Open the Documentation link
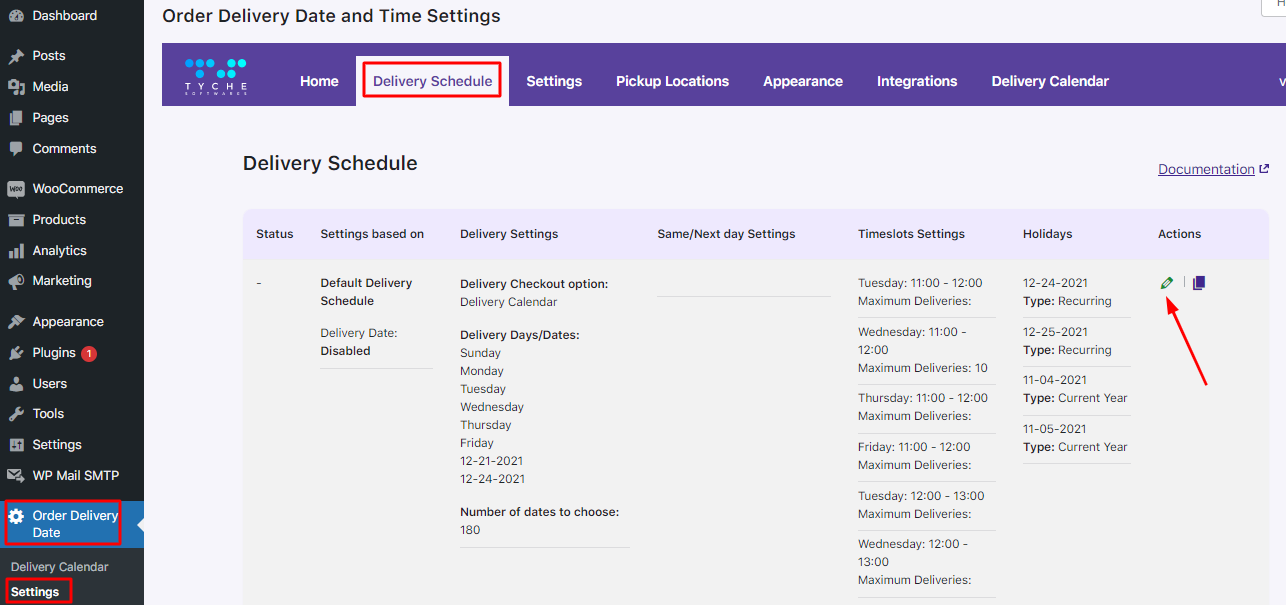1286x605 pixels. pyautogui.click(x=1206, y=169)
